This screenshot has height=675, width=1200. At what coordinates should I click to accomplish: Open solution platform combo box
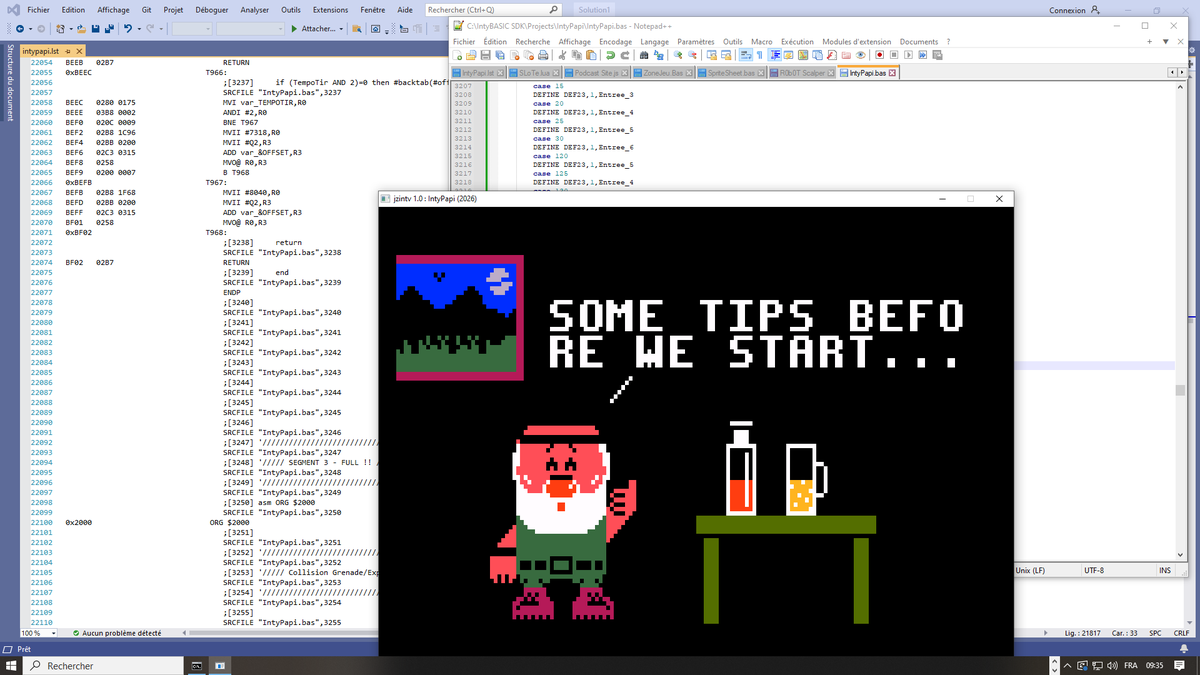coord(250,28)
